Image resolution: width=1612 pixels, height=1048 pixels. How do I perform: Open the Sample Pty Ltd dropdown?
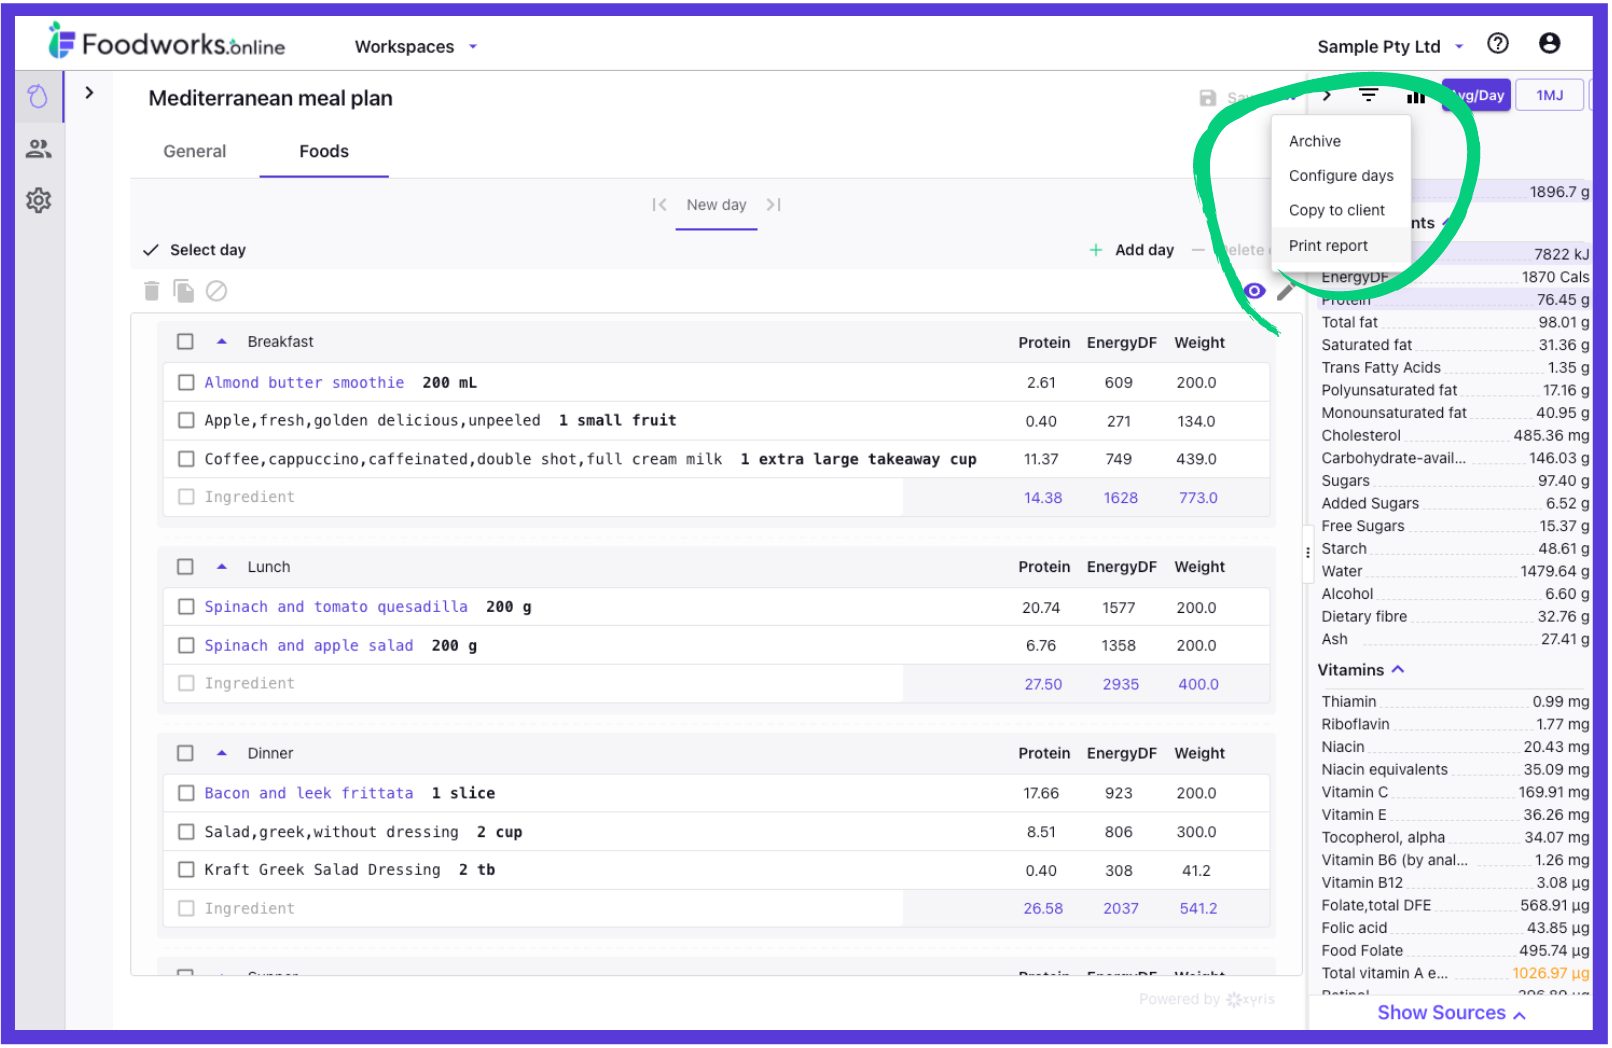(1390, 47)
